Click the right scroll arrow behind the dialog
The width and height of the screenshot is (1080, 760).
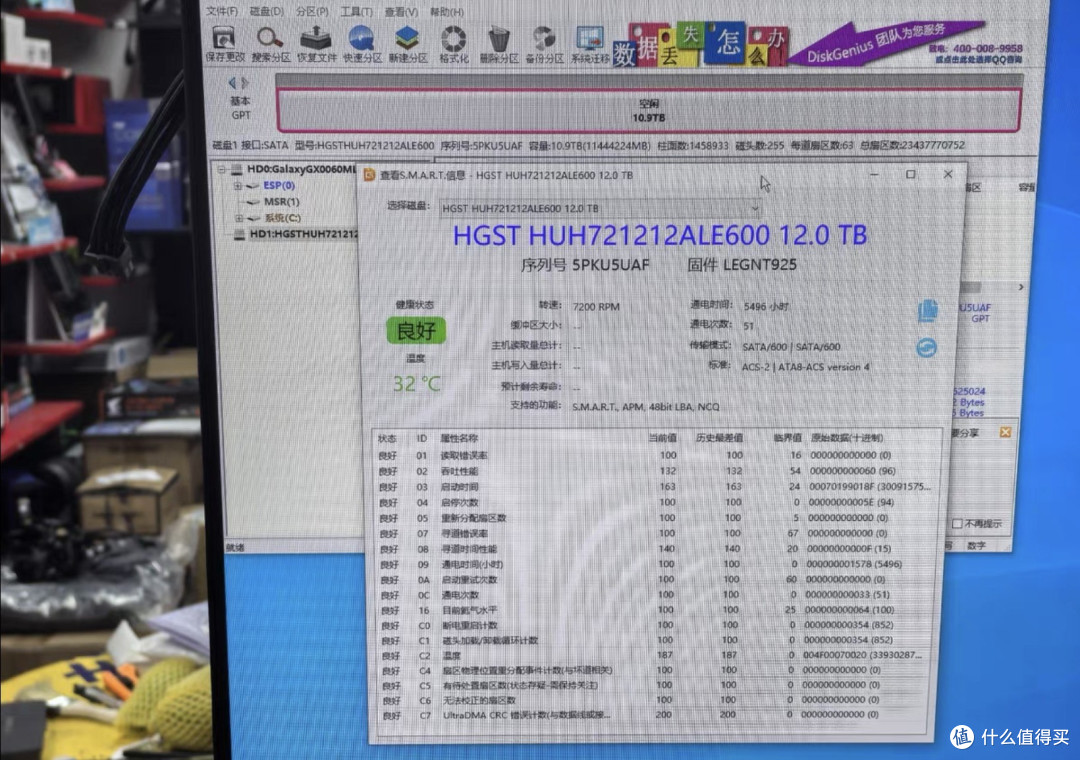[x=1021, y=287]
